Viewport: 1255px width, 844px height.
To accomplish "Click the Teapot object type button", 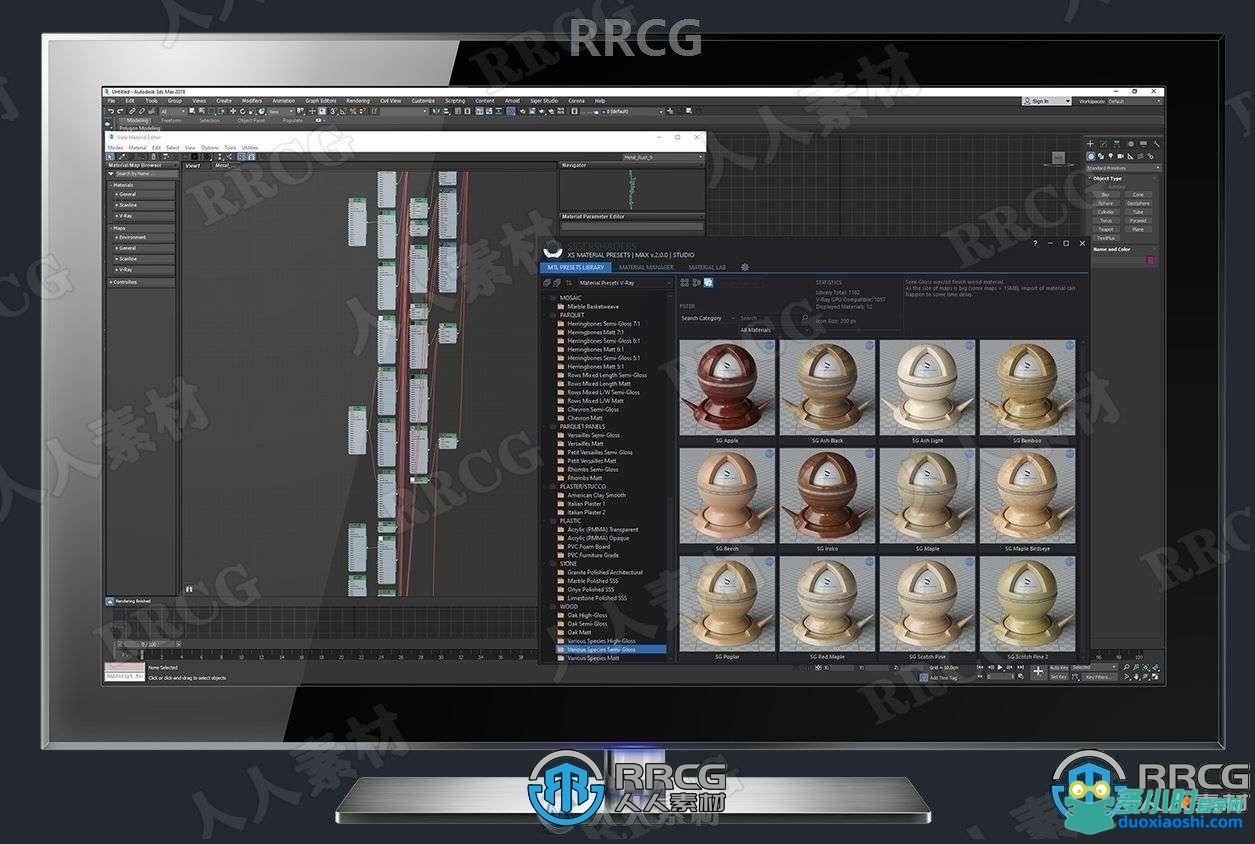I will click(1105, 229).
